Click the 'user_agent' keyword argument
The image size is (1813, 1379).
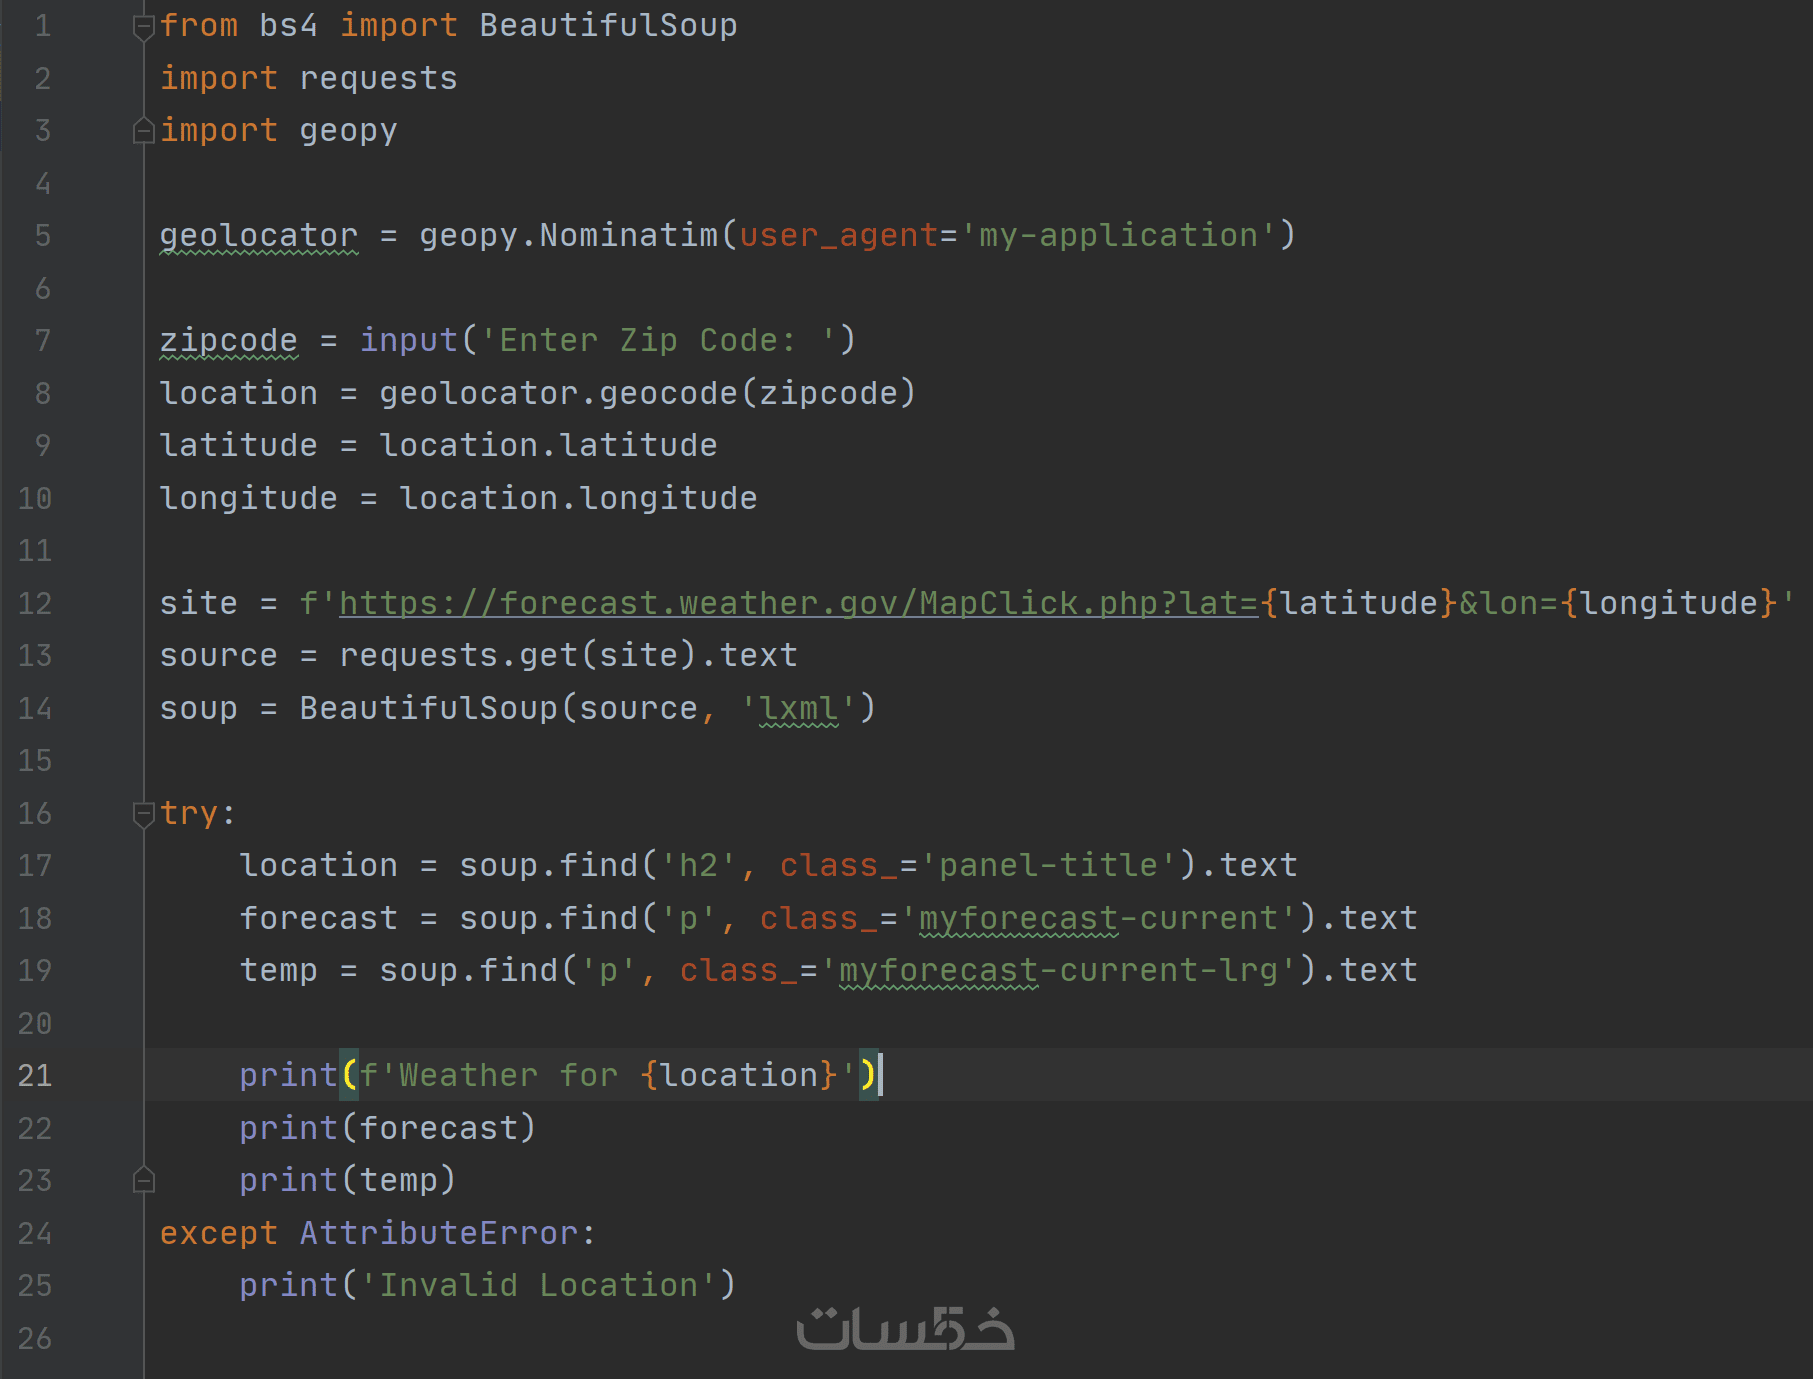[839, 235]
